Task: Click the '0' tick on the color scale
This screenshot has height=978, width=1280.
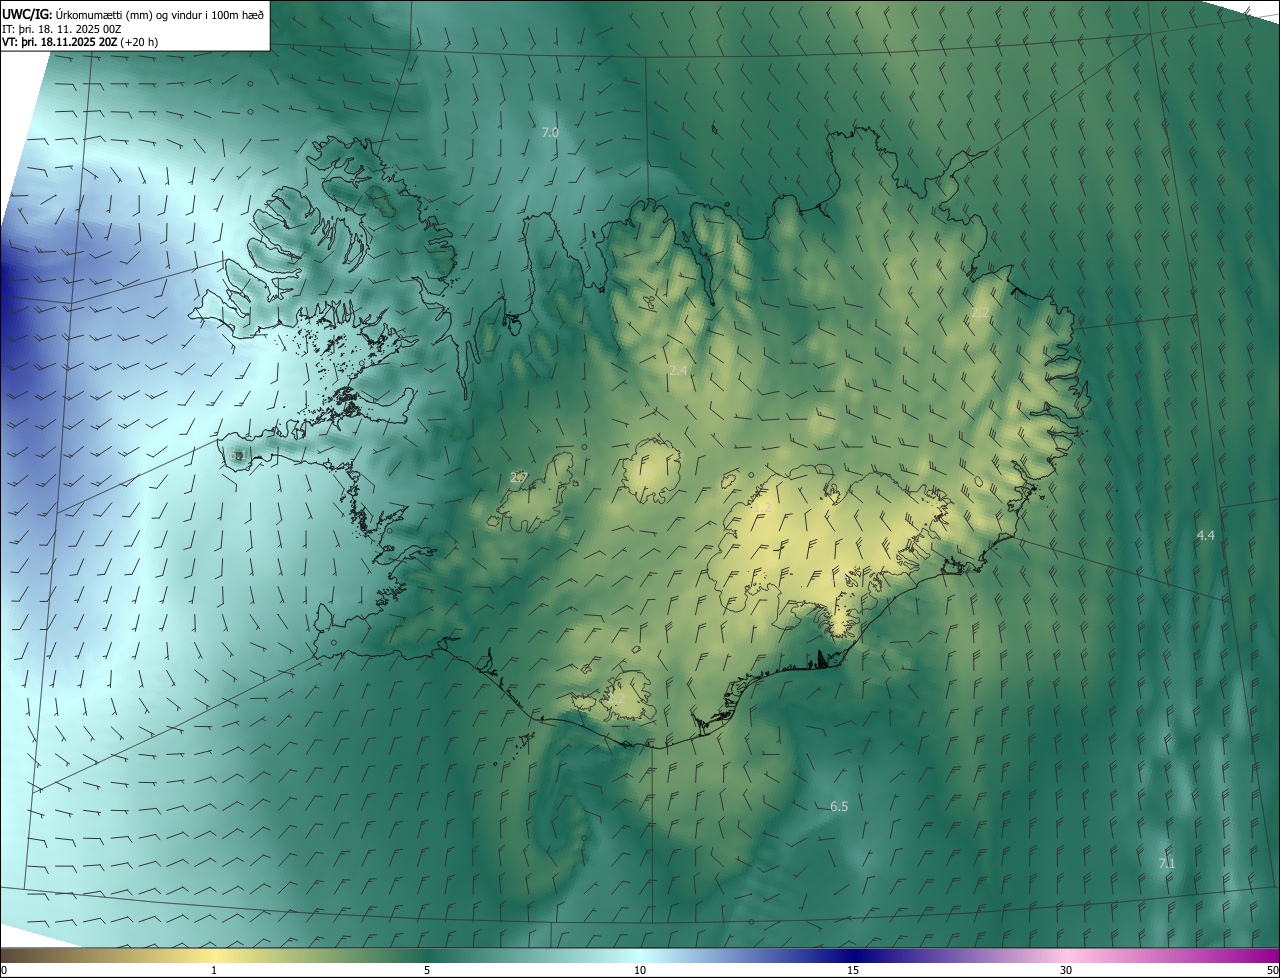Action: pyautogui.click(x=4, y=970)
